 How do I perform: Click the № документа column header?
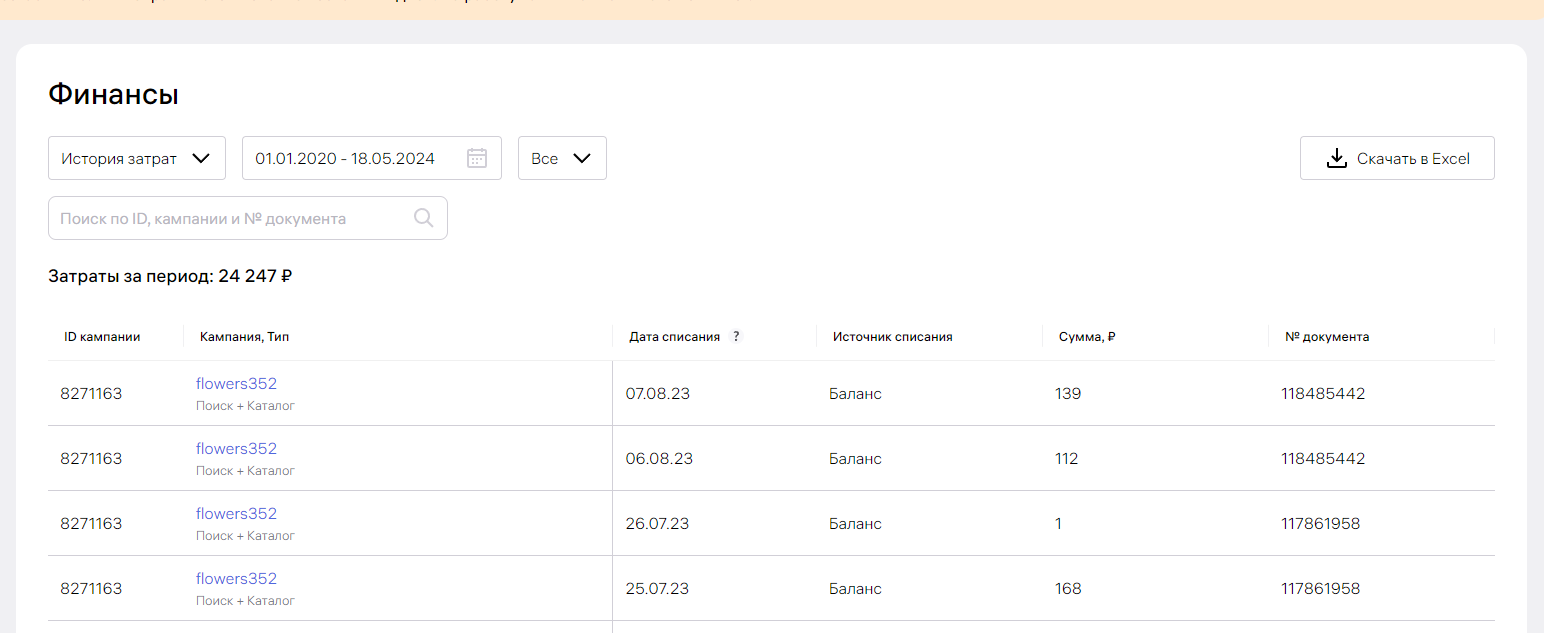pyautogui.click(x=1326, y=337)
